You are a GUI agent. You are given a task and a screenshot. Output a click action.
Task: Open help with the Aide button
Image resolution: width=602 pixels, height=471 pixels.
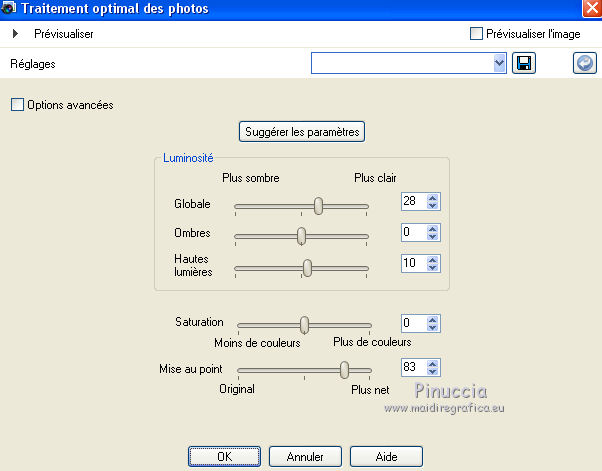click(x=386, y=456)
